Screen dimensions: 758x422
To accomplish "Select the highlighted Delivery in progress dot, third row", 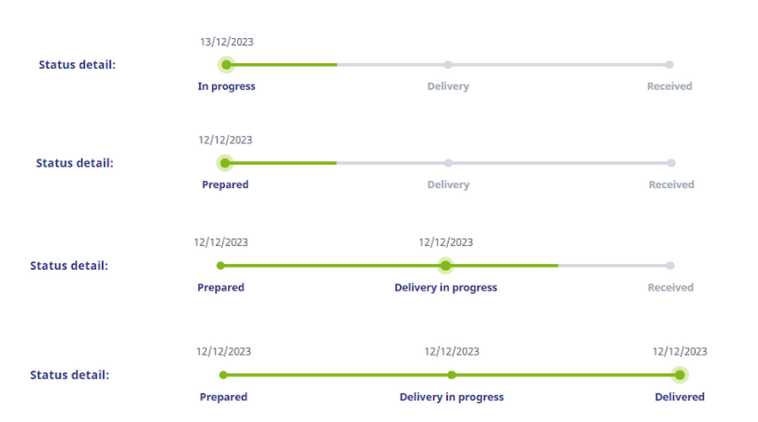I will [446, 265].
